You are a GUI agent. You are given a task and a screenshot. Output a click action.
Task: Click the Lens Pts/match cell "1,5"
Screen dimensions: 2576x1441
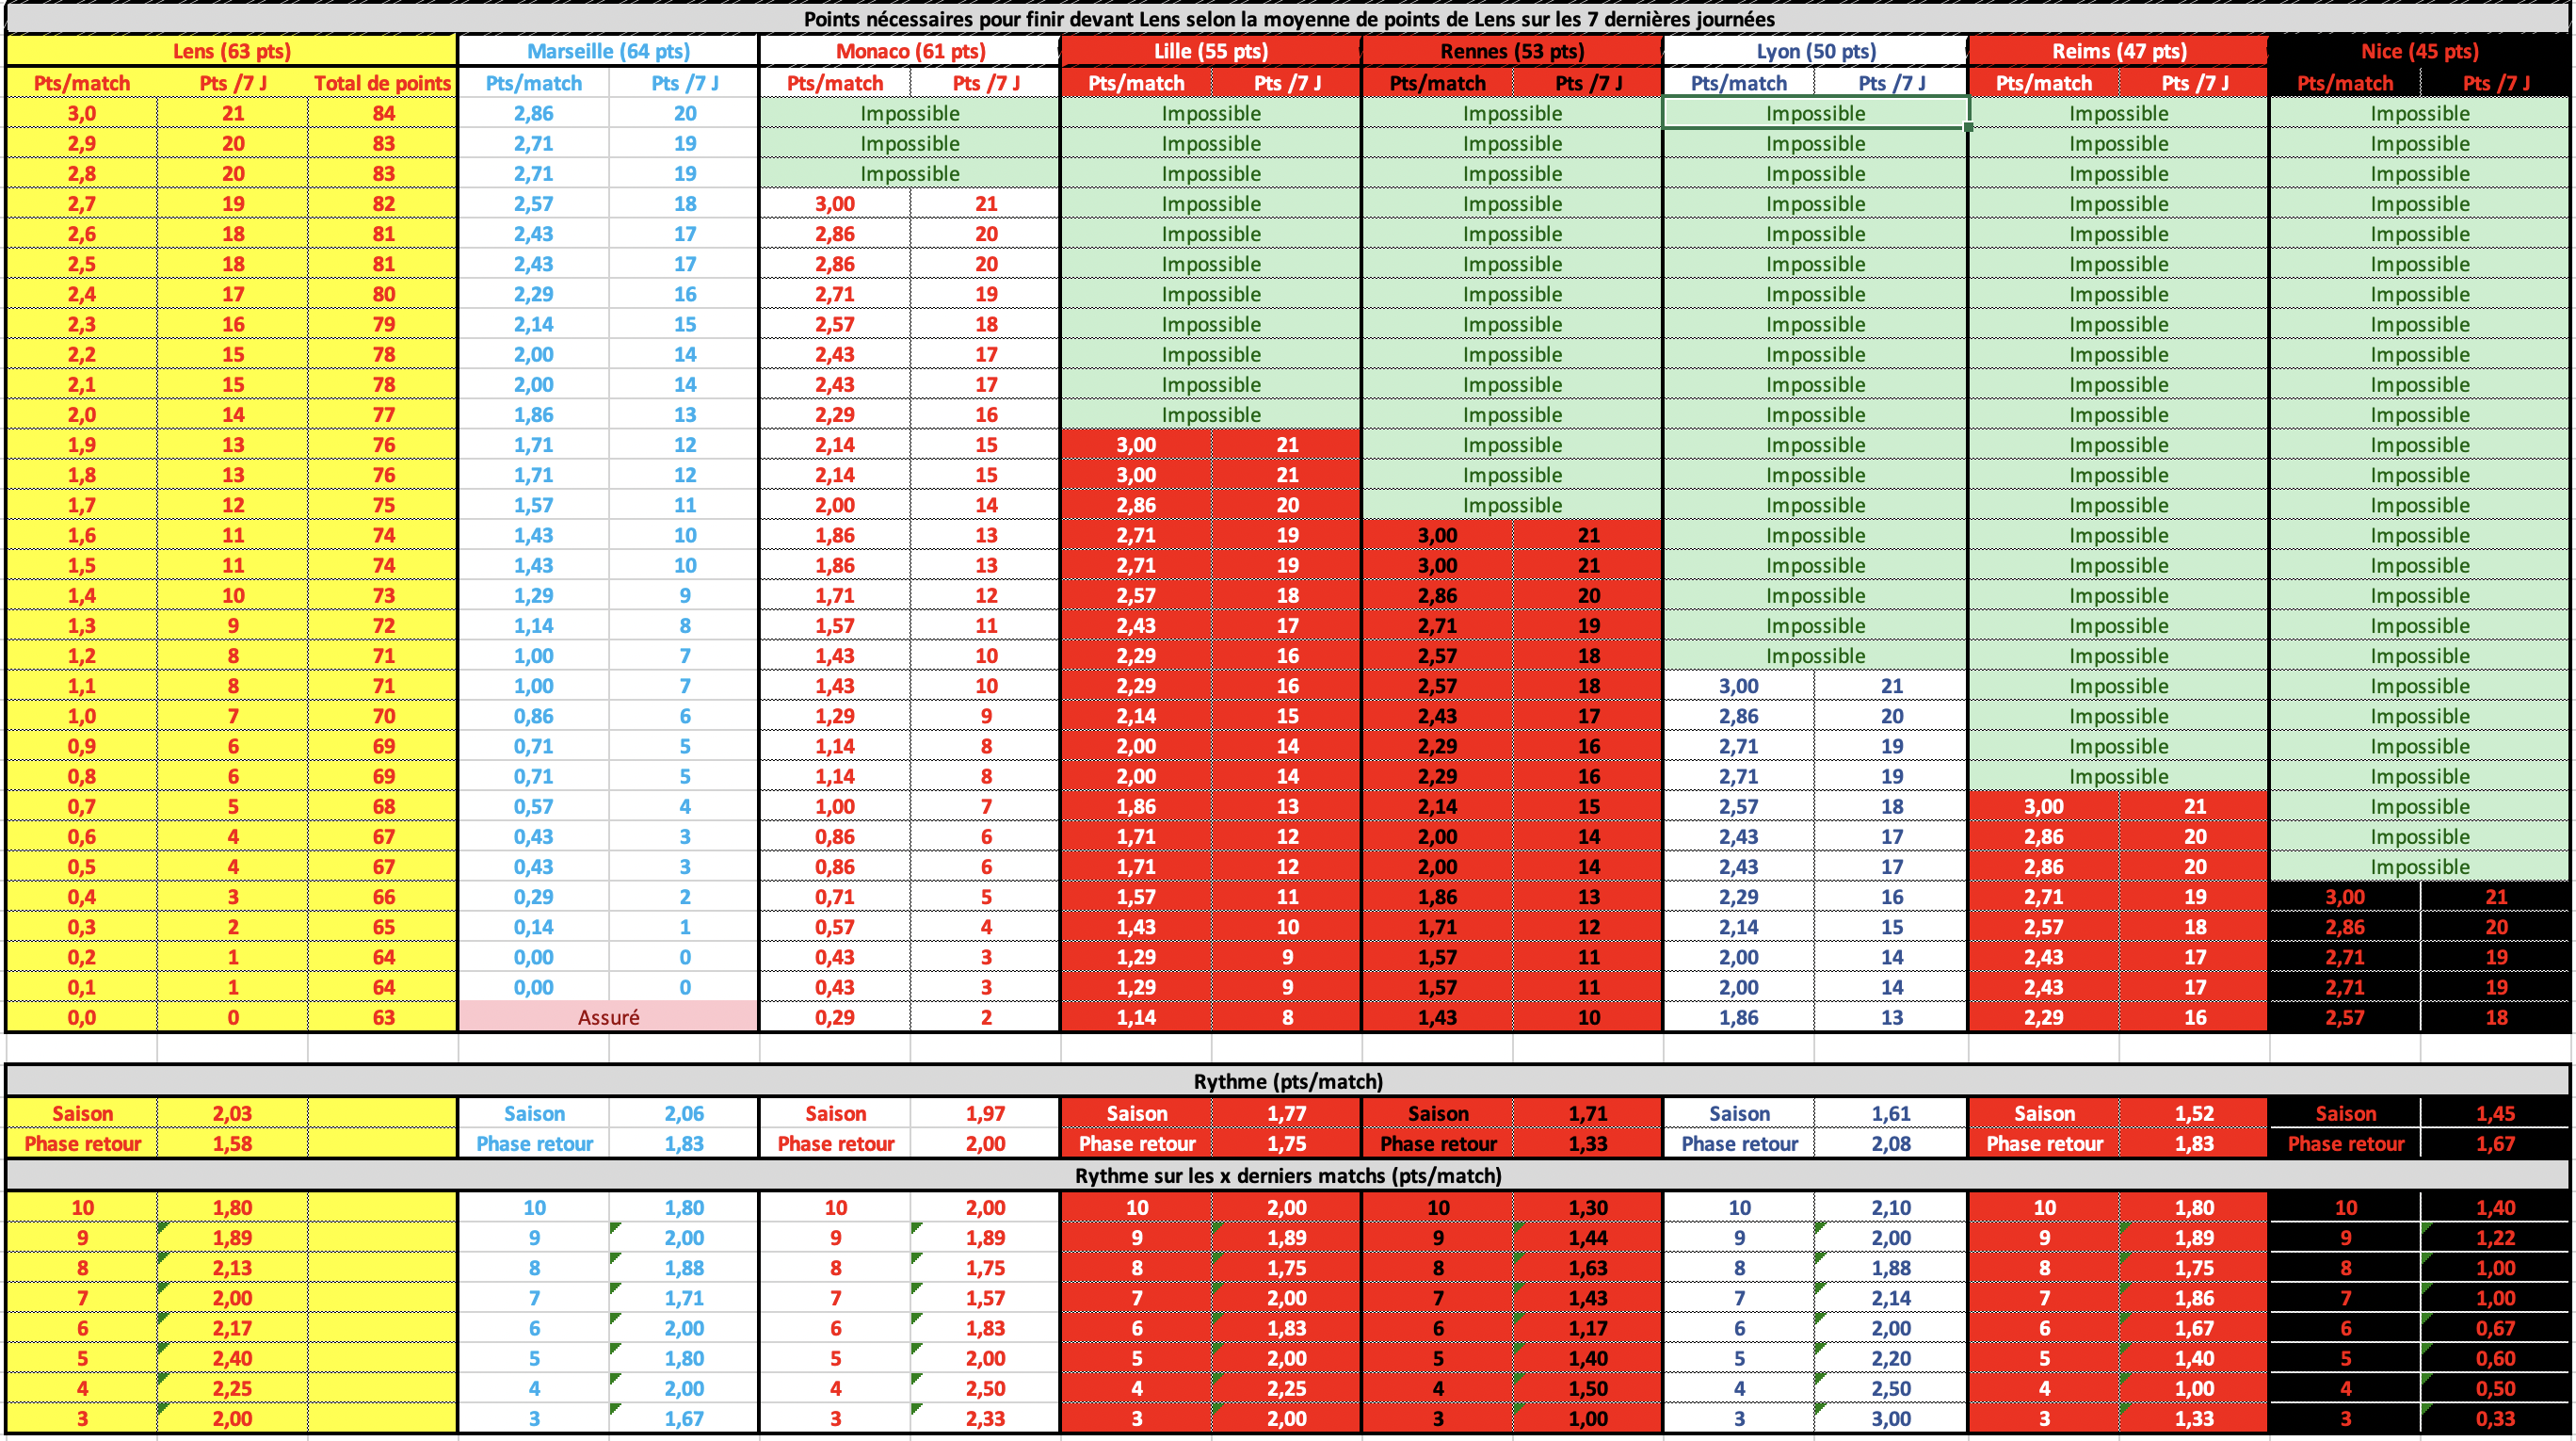[x=82, y=566]
